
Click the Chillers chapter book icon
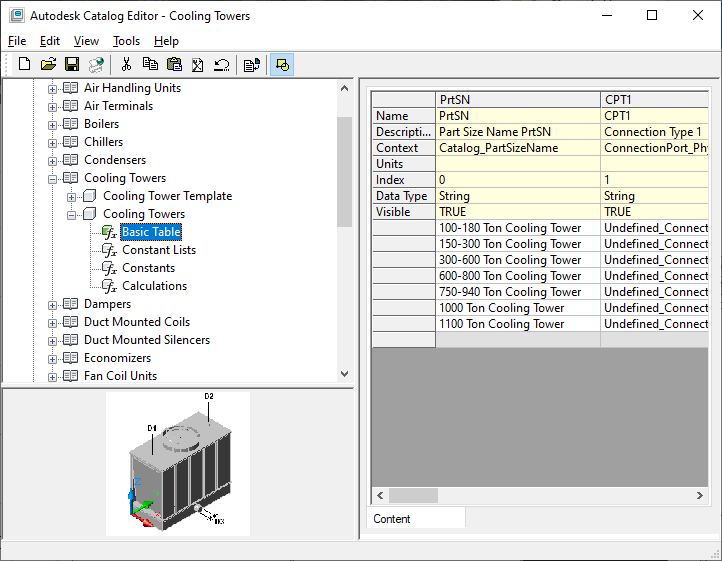tap(70, 141)
